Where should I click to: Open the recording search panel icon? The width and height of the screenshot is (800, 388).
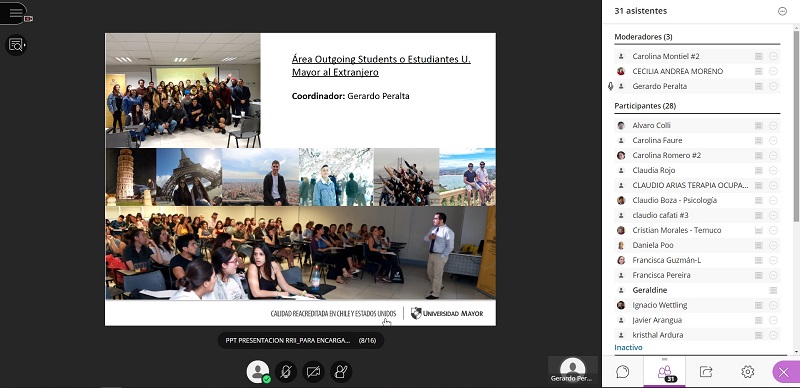16,45
